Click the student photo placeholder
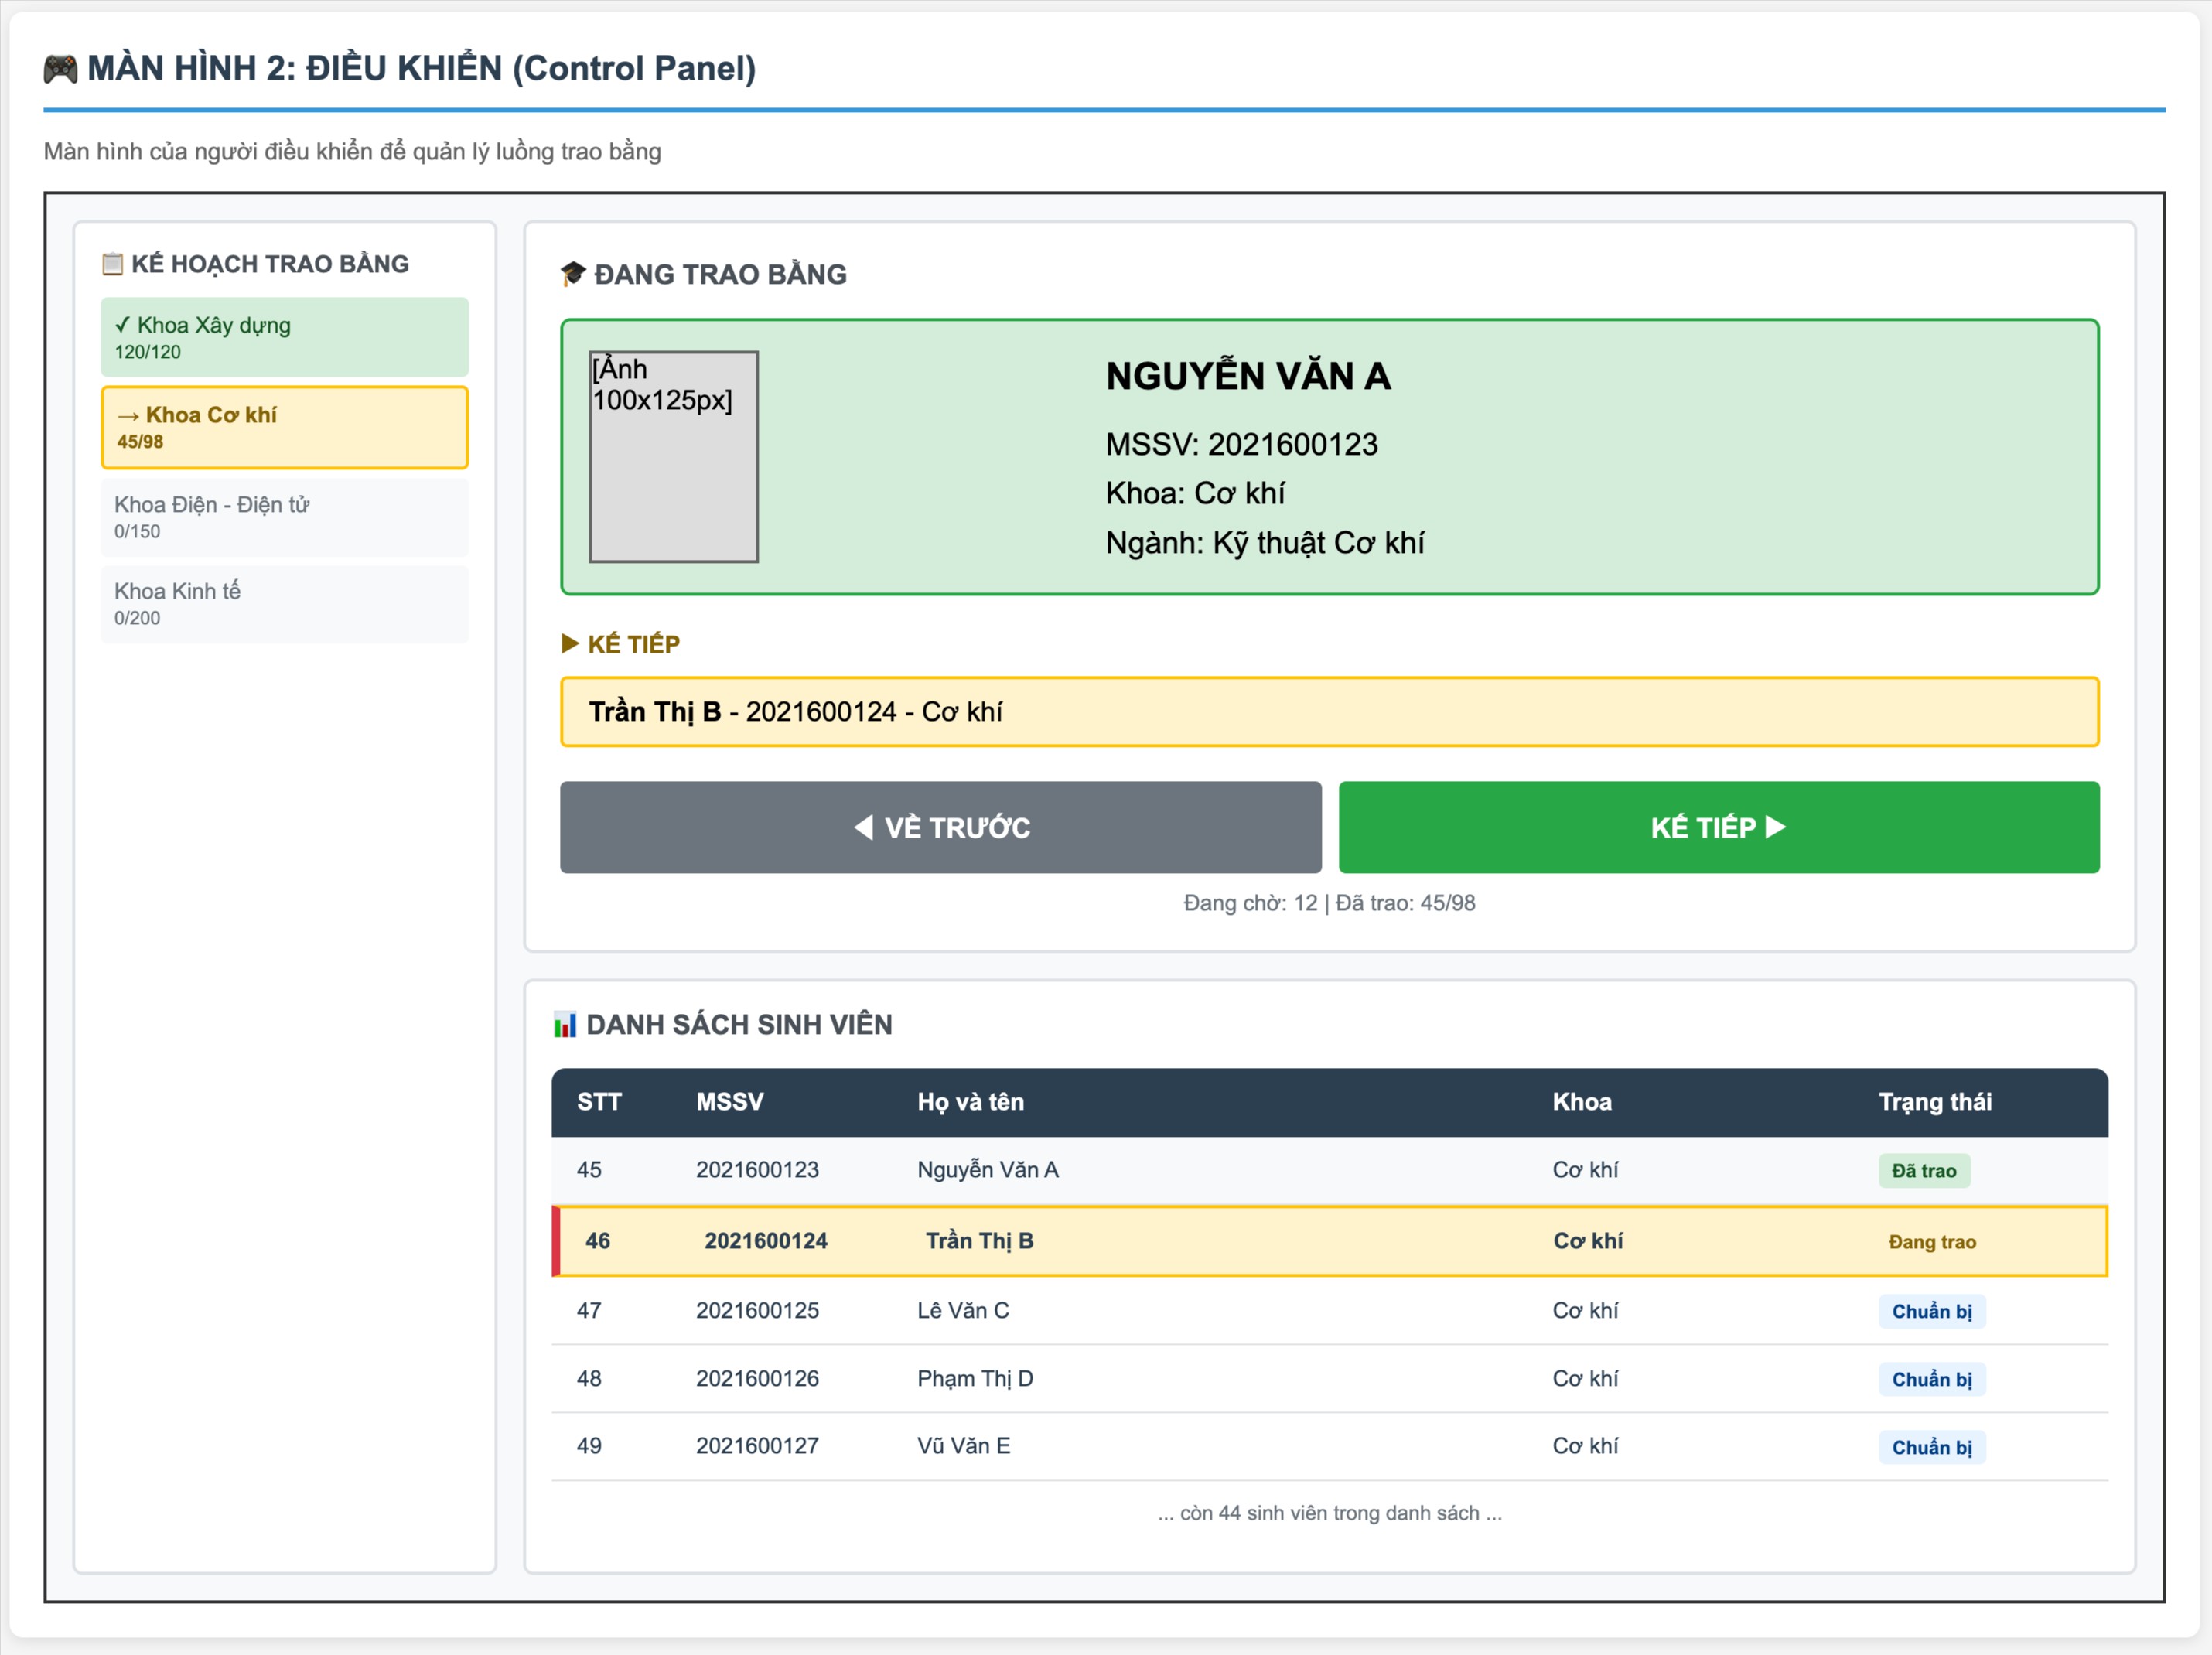This screenshot has width=2212, height=1655. pos(673,456)
